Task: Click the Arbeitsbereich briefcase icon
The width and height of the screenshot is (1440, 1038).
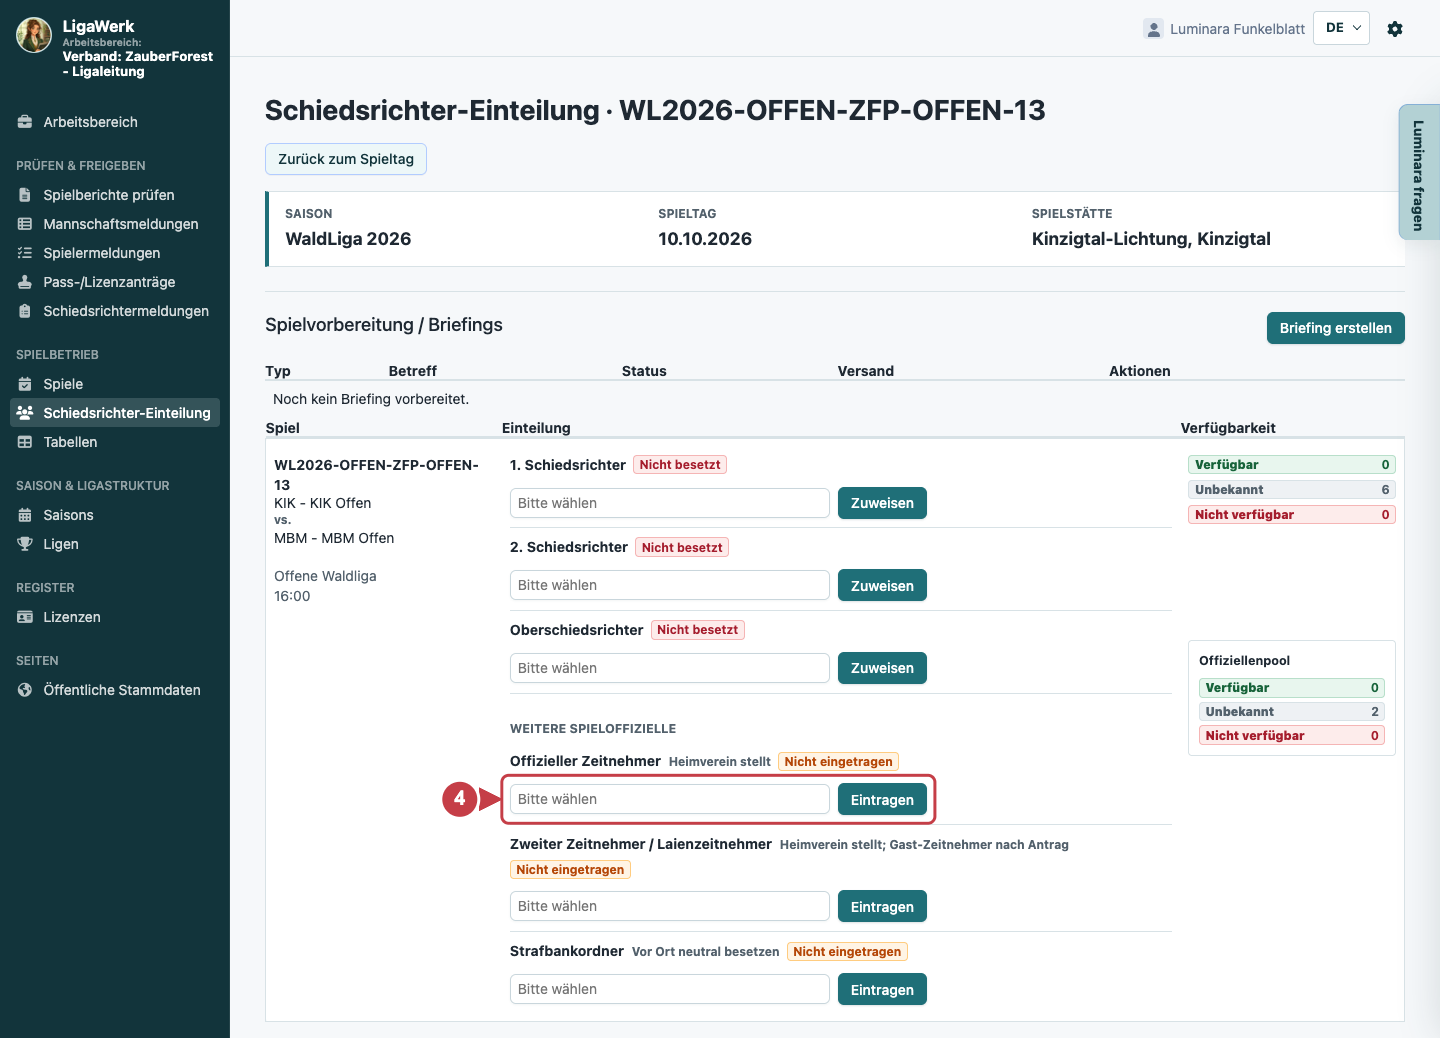Action: (x=25, y=122)
